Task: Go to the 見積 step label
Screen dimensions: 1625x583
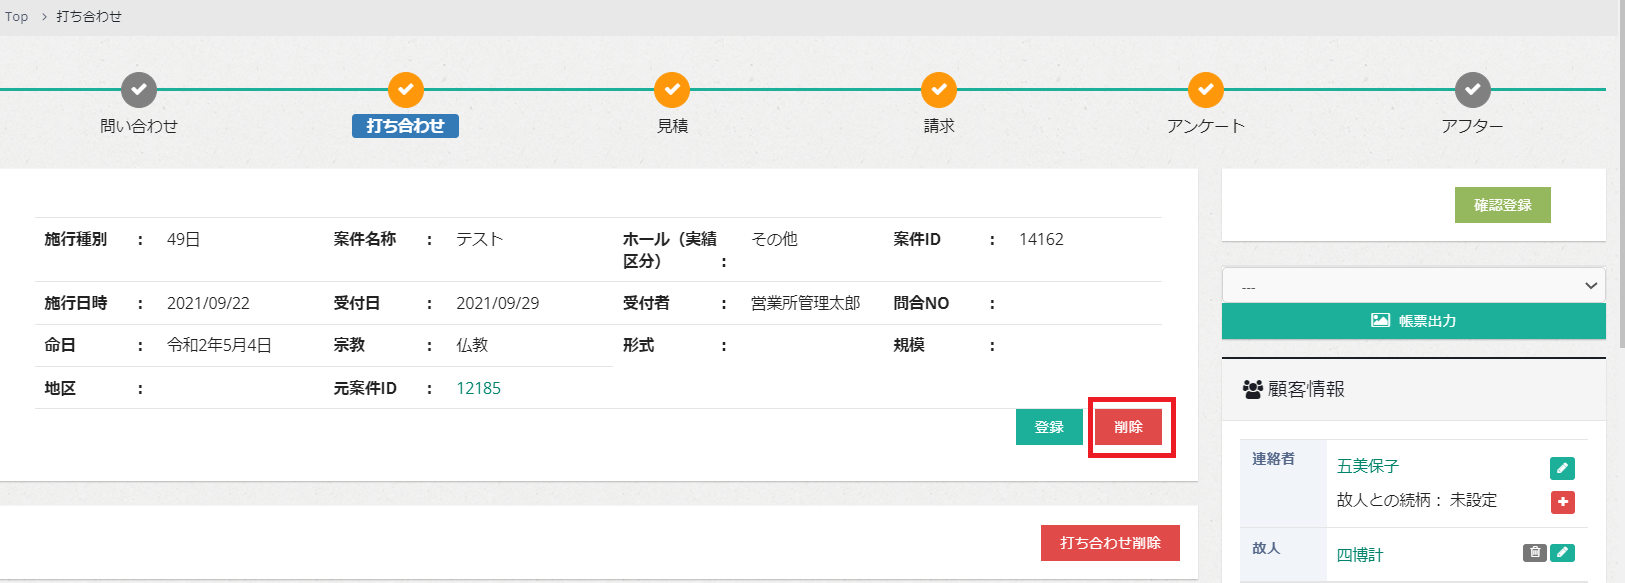Action: pos(672,126)
